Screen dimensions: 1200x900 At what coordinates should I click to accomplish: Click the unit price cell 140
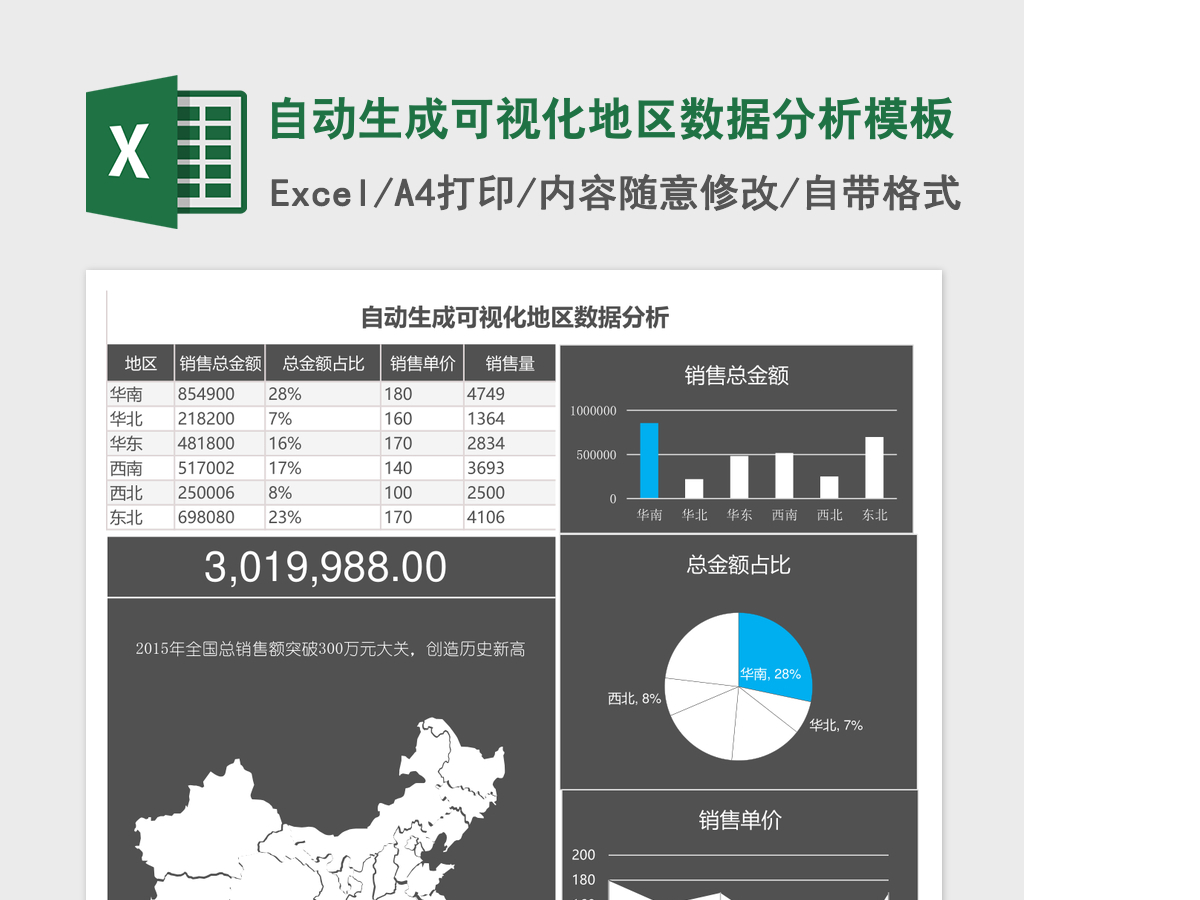pos(422,468)
